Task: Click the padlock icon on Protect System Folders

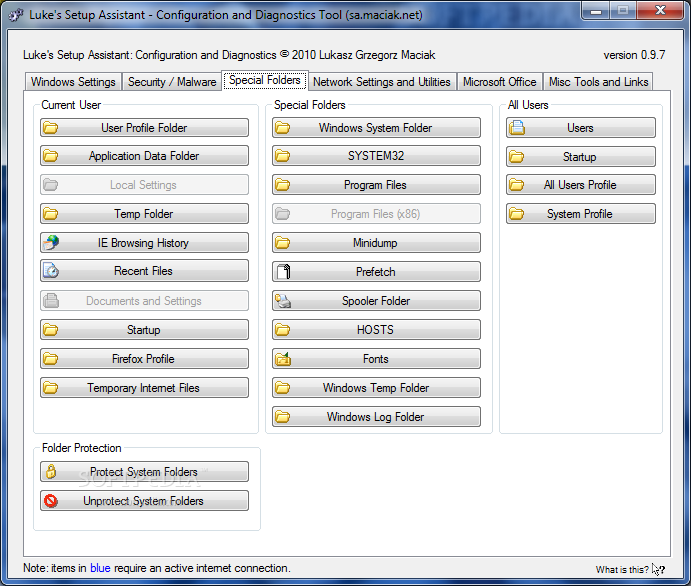Action: point(51,471)
